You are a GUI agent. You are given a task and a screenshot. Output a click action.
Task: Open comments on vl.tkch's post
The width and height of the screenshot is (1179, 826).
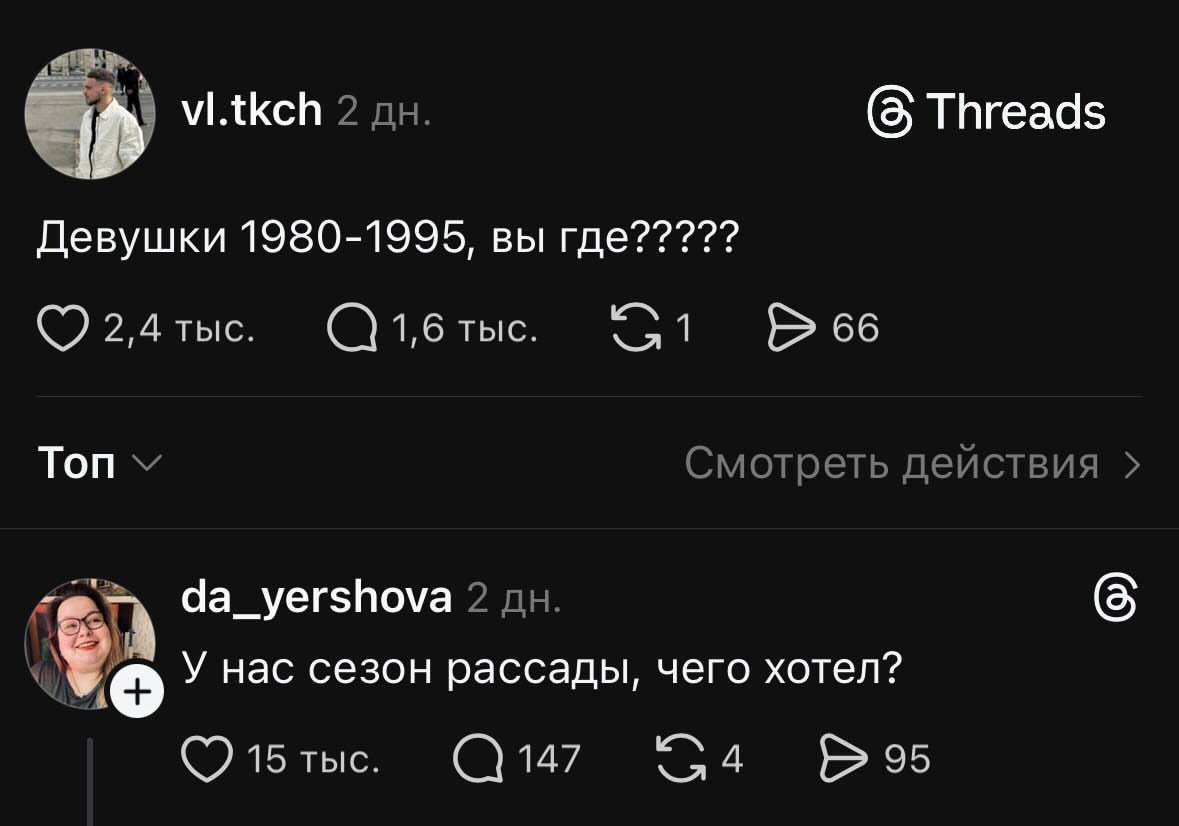[x=353, y=329]
